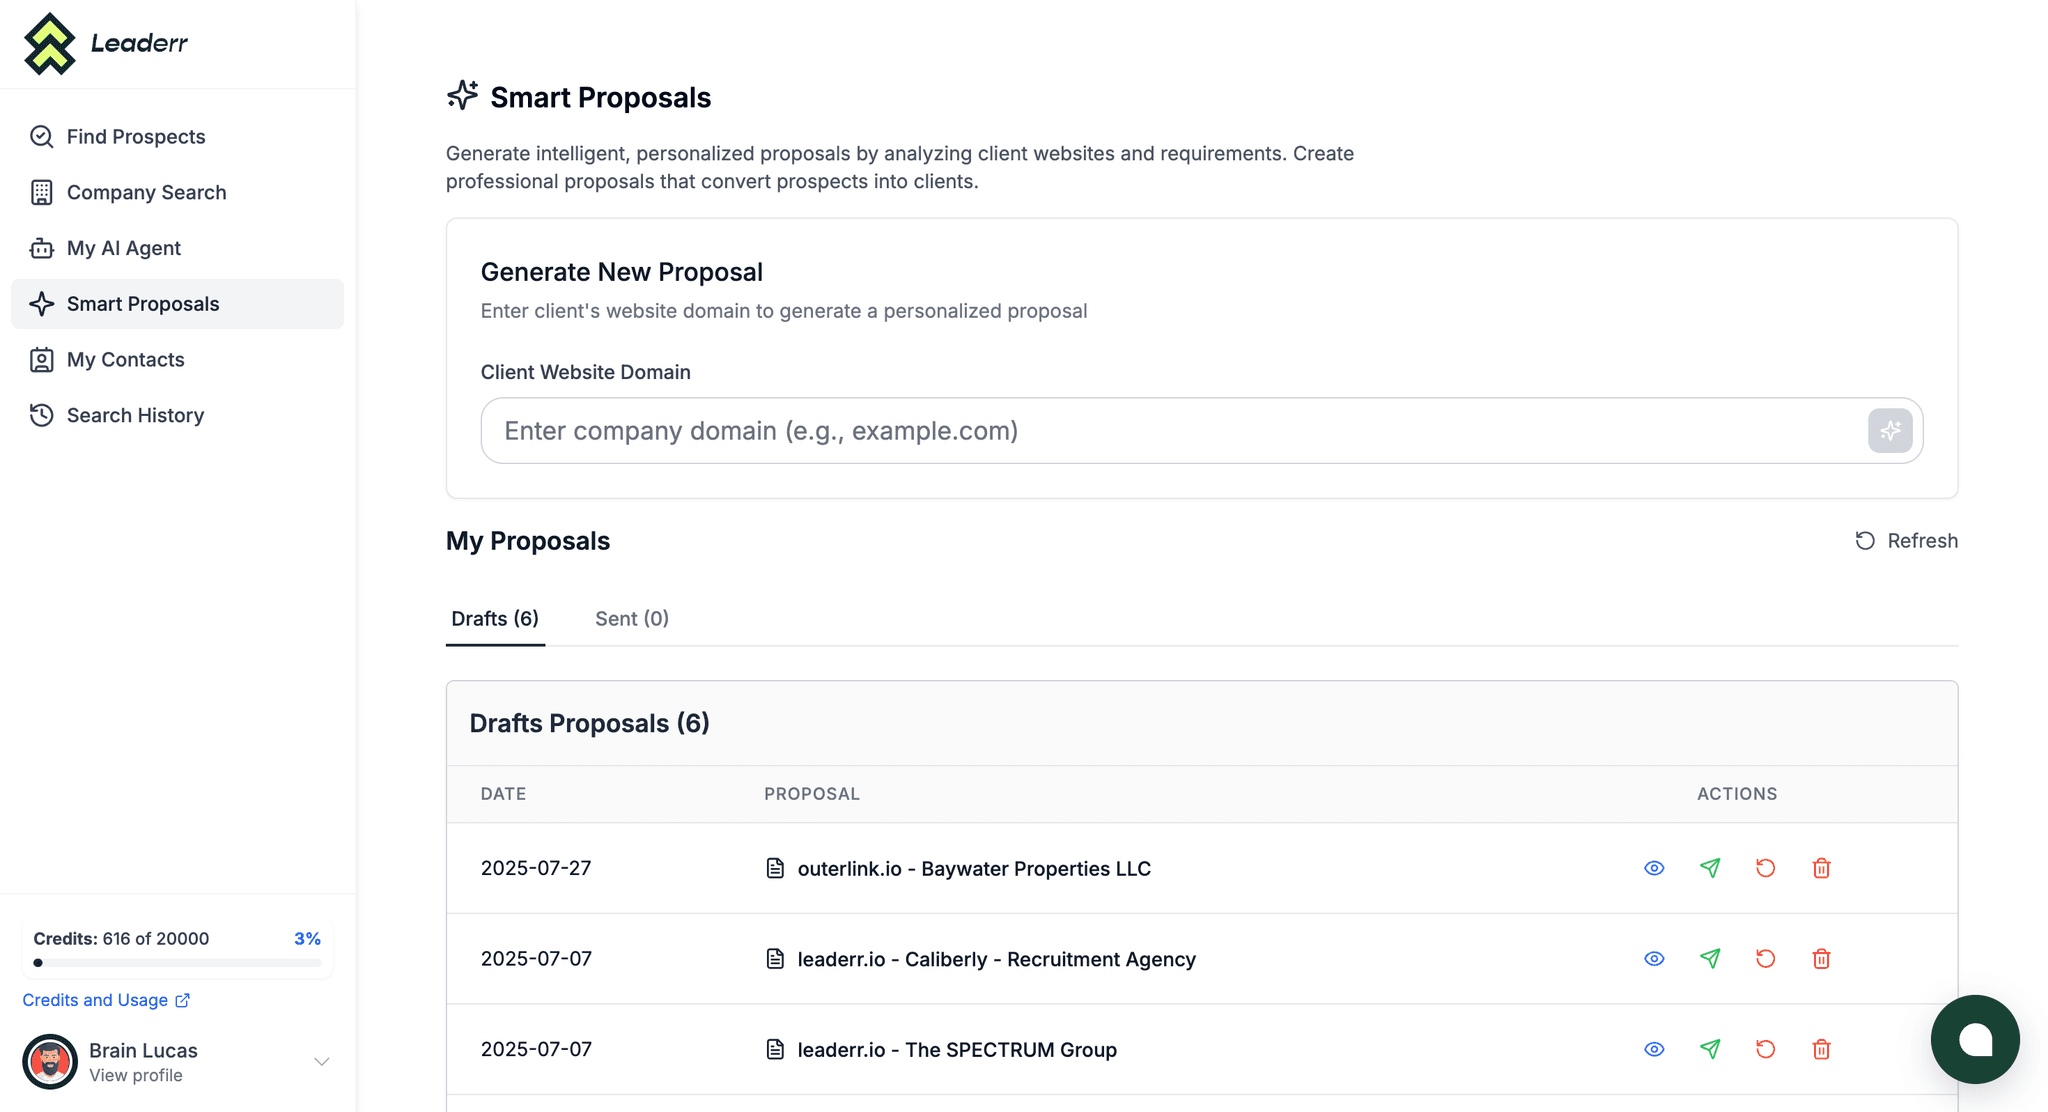Click the Leaderr logo
Screen dimensions: 2048x1112
[106, 44]
